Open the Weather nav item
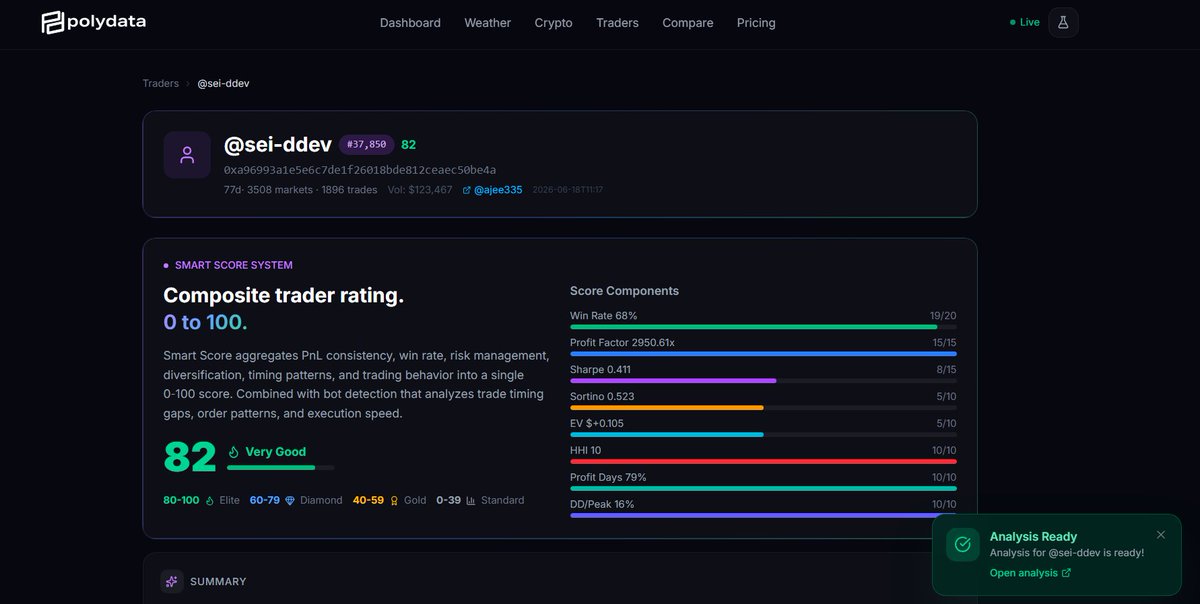Viewport: 1200px width, 604px height. point(488,22)
